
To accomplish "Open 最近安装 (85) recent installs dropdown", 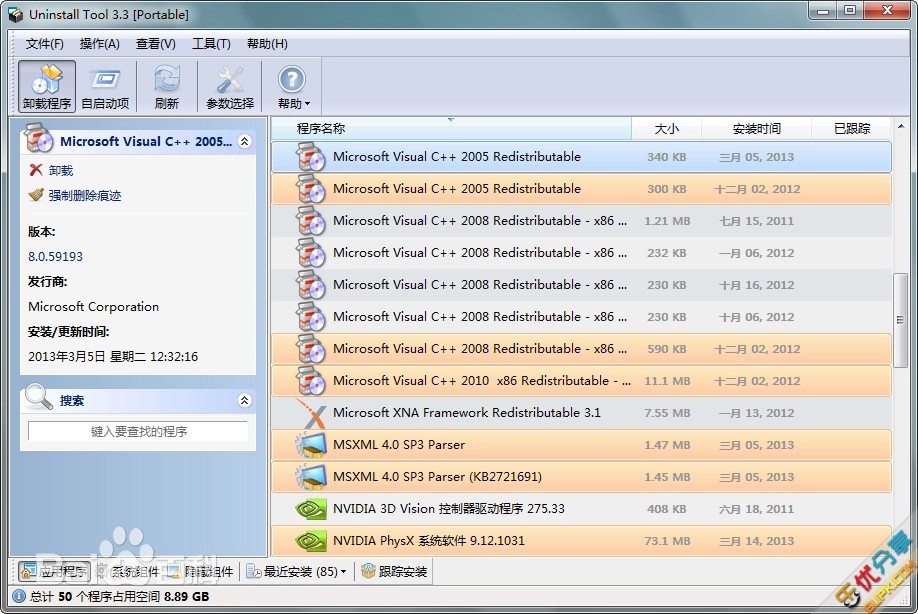I will click(296, 571).
